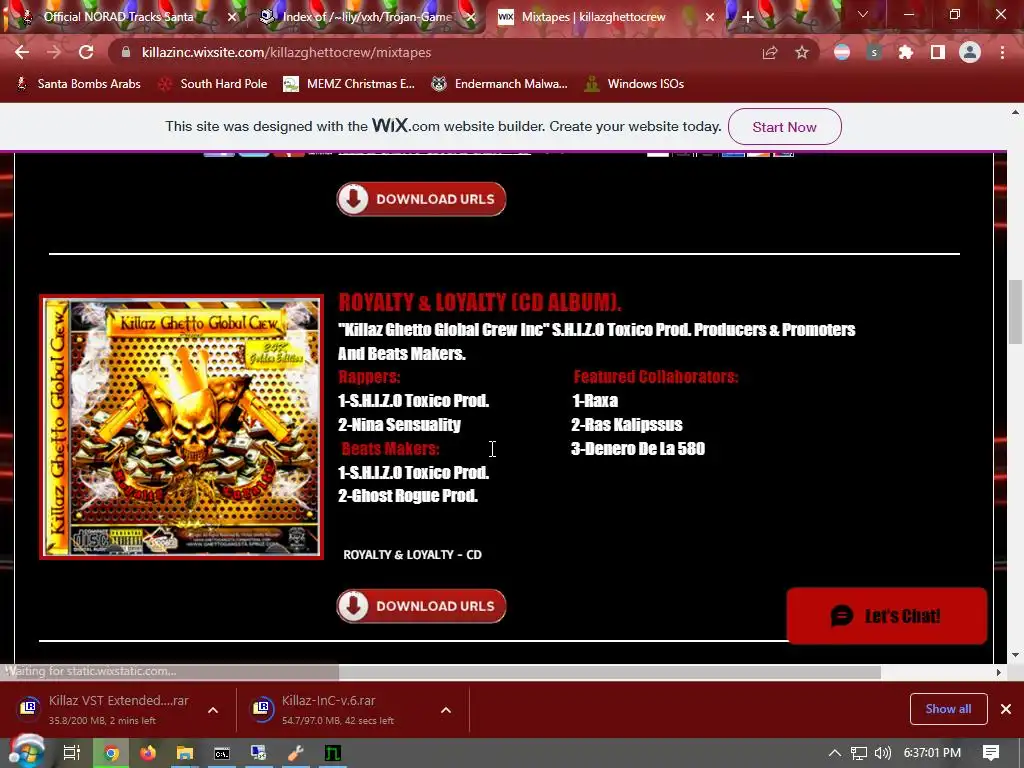This screenshot has width=1024, height=768.
Task: Toggle the browser side panel icon
Action: [938, 52]
